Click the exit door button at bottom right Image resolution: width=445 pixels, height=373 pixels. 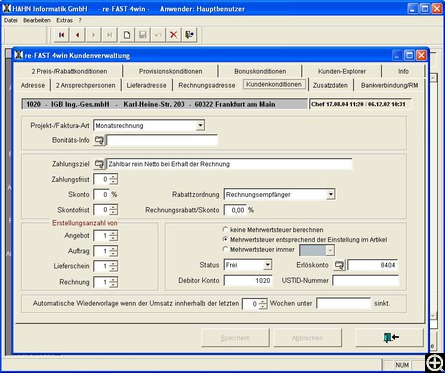(390, 338)
